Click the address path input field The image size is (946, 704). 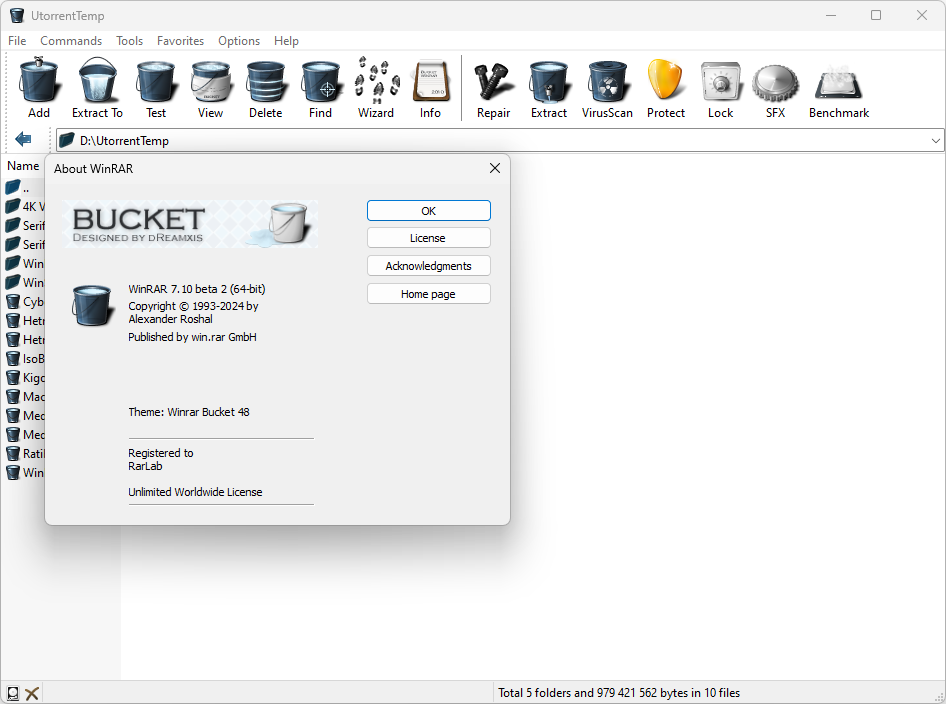point(500,141)
